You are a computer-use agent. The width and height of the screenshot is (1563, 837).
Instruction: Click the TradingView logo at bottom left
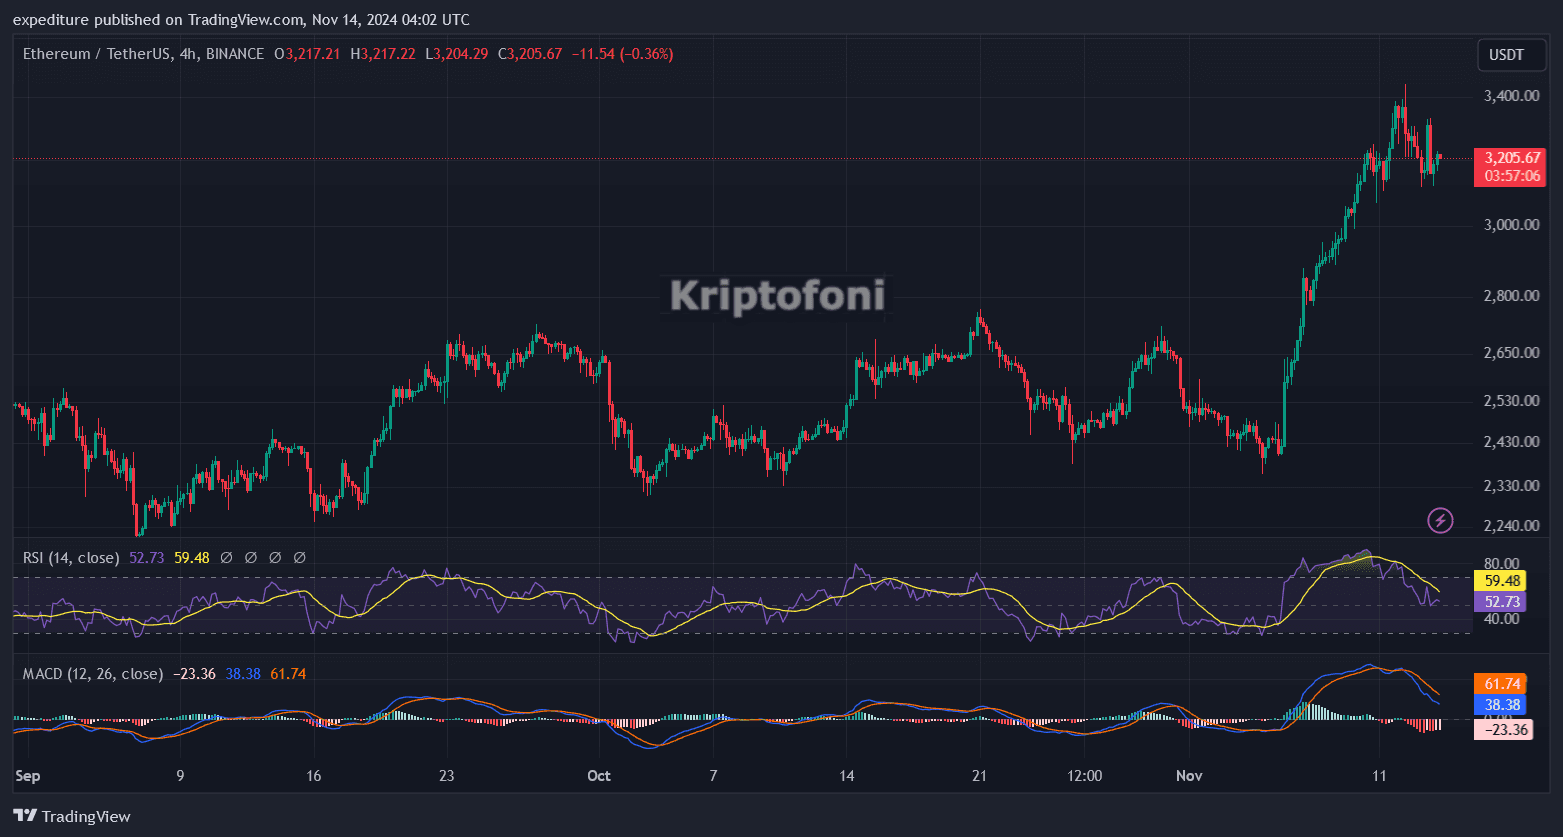click(72, 816)
